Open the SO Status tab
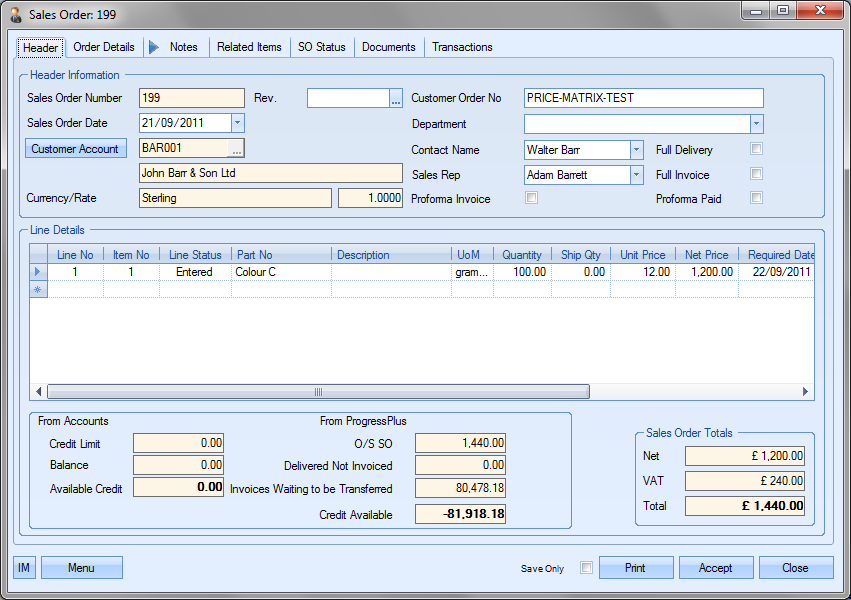The height and width of the screenshot is (600, 851). click(x=321, y=47)
